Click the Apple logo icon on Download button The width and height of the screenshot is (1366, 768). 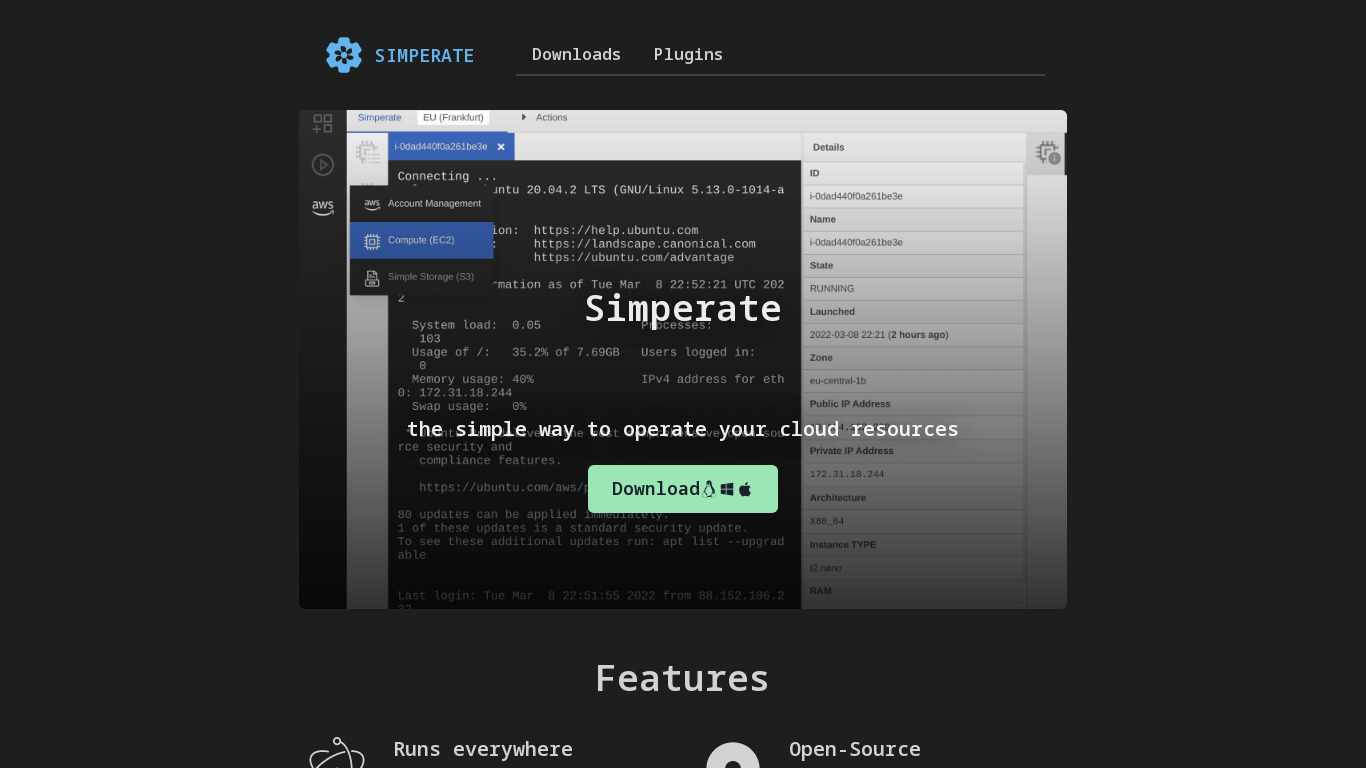(745, 489)
